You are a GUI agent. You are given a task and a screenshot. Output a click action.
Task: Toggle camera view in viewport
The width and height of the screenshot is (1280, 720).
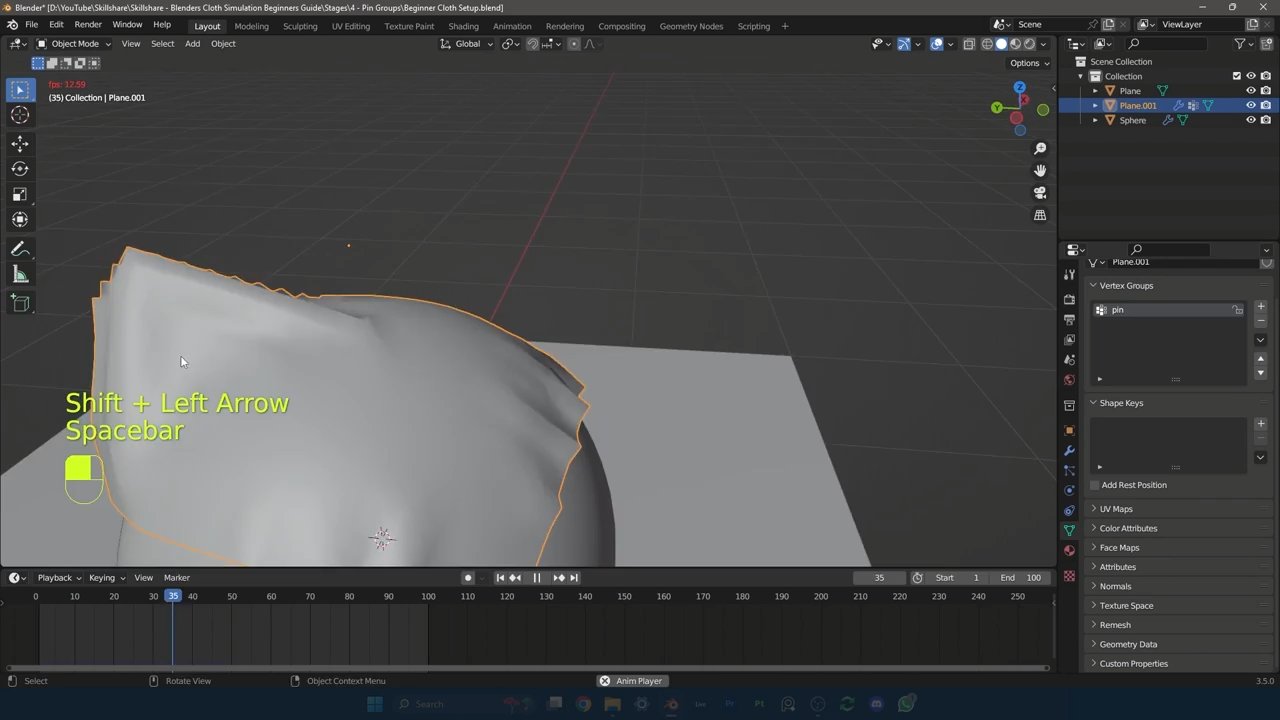pos(1040,193)
